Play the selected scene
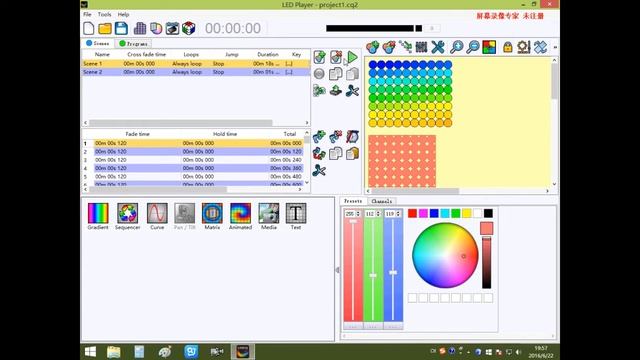Viewport: 640px width, 360px height. (352, 57)
